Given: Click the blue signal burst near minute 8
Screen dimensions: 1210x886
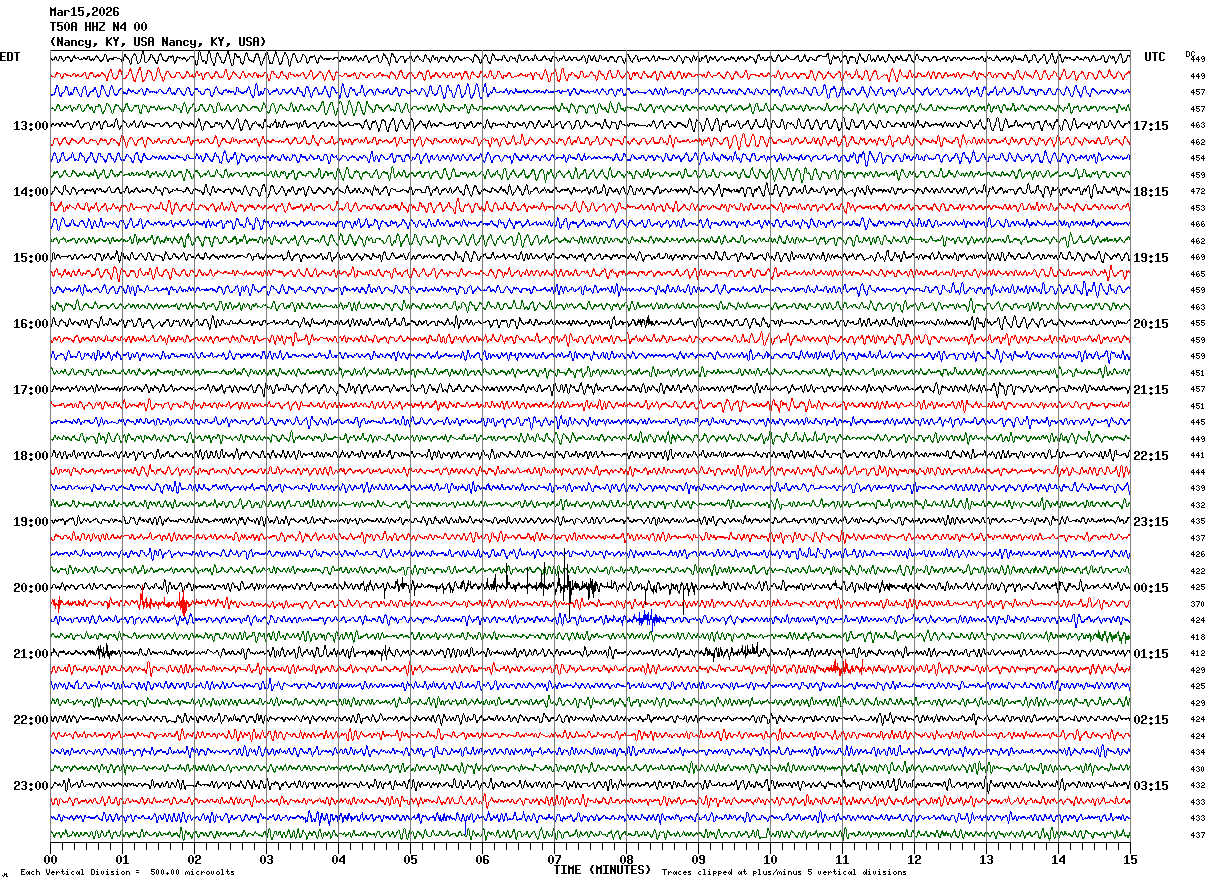Looking at the screenshot, I should tap(647, 619).
